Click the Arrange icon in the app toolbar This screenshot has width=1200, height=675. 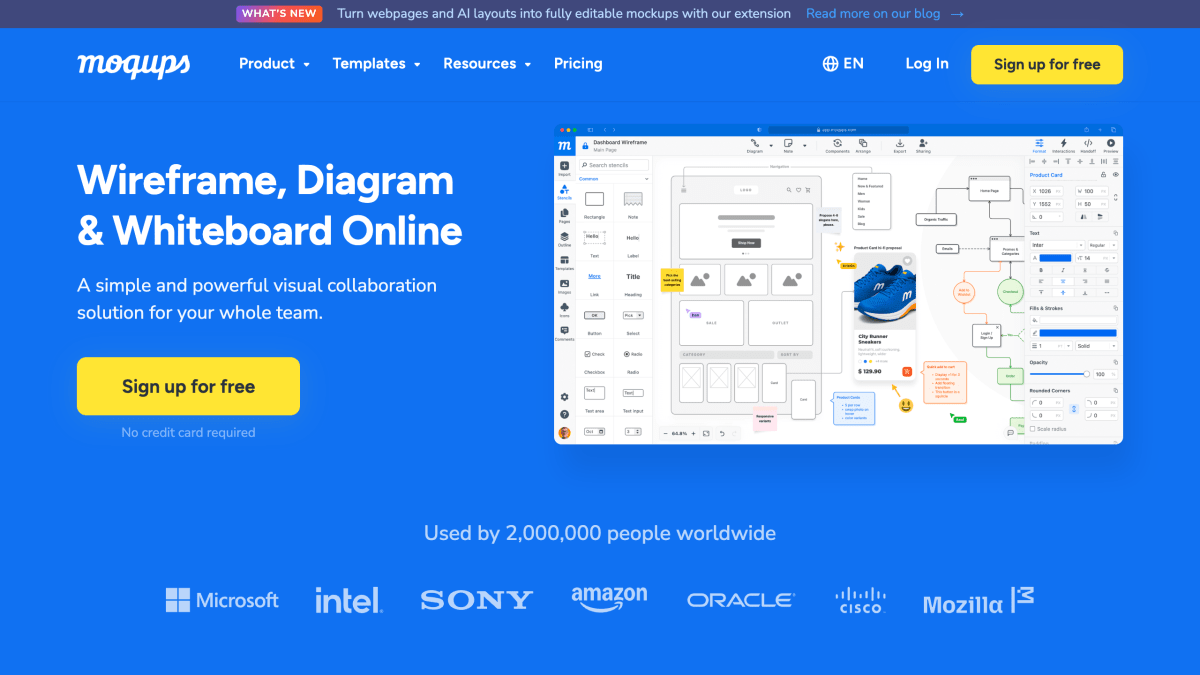[x=863, y=146]
